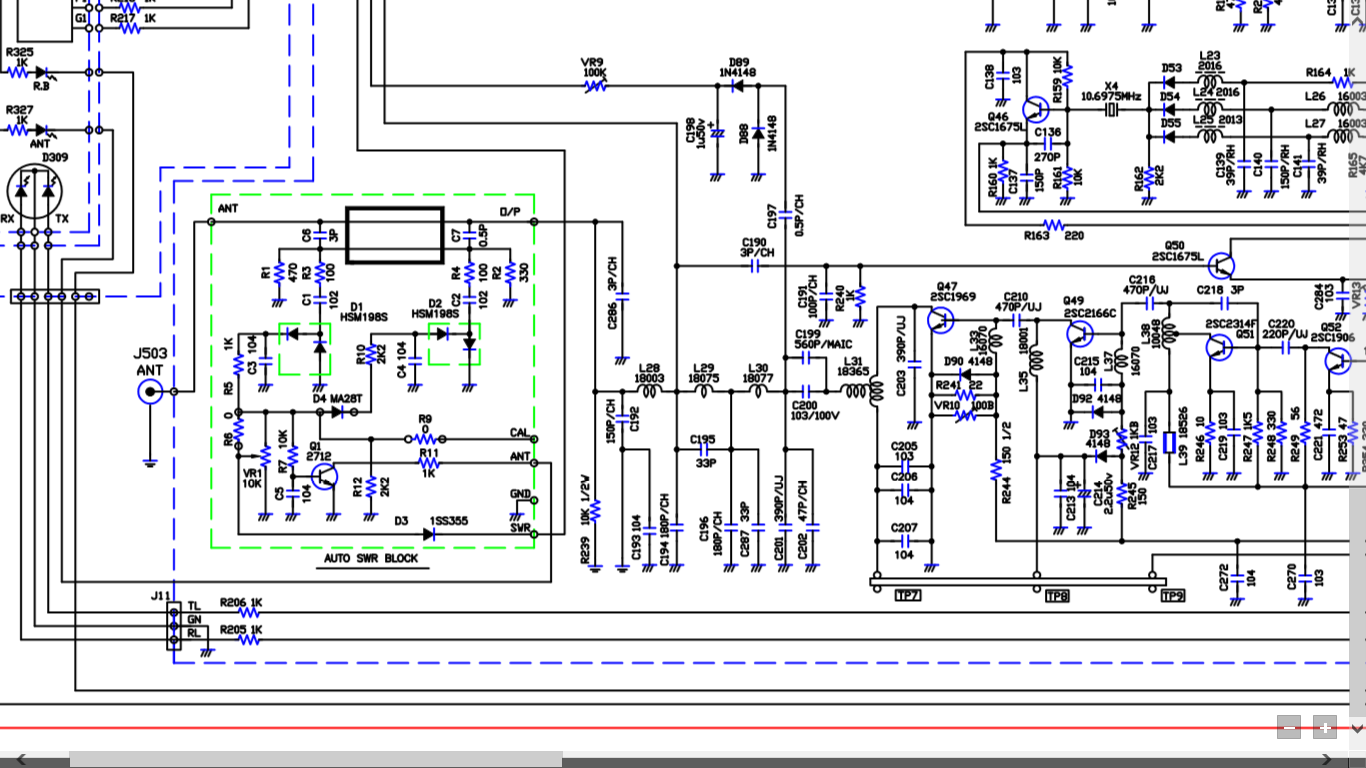Click the zoom out minus button

pyautogui.click(x=1288, y=727)
